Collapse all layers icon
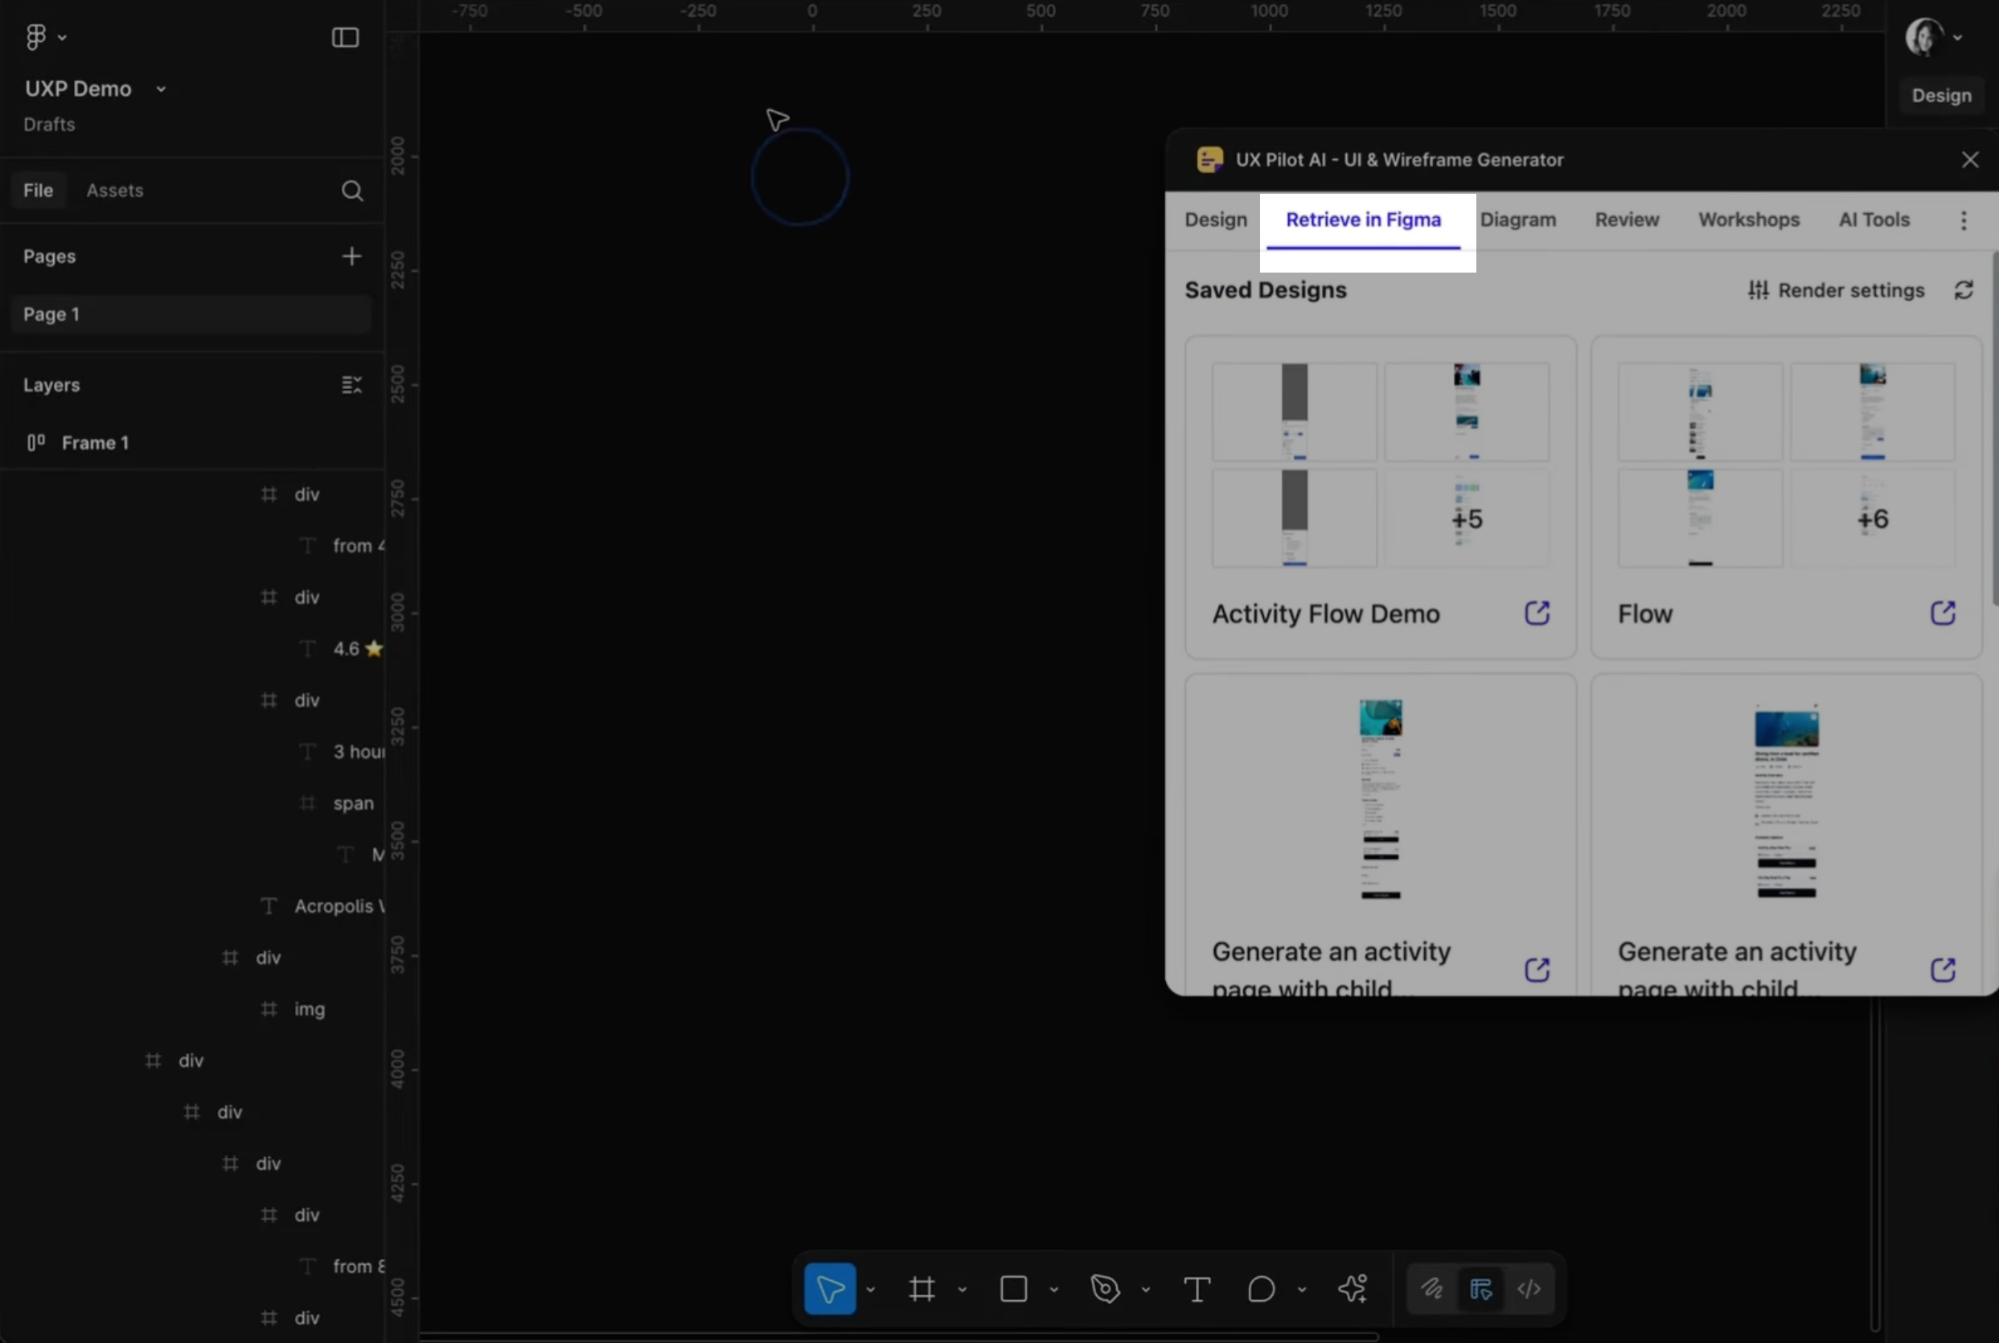Viewport: 1999px width, 1343px height. [351, 385]
